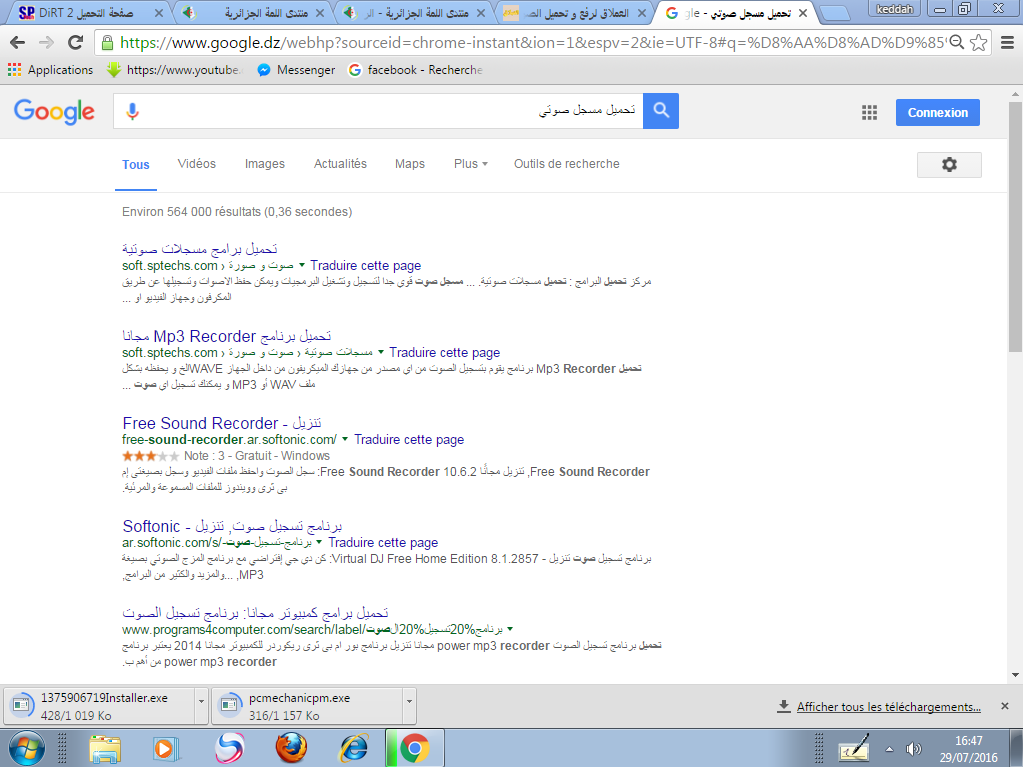
Task: Bookmark this page with the star icon
Action: (979, 43)
